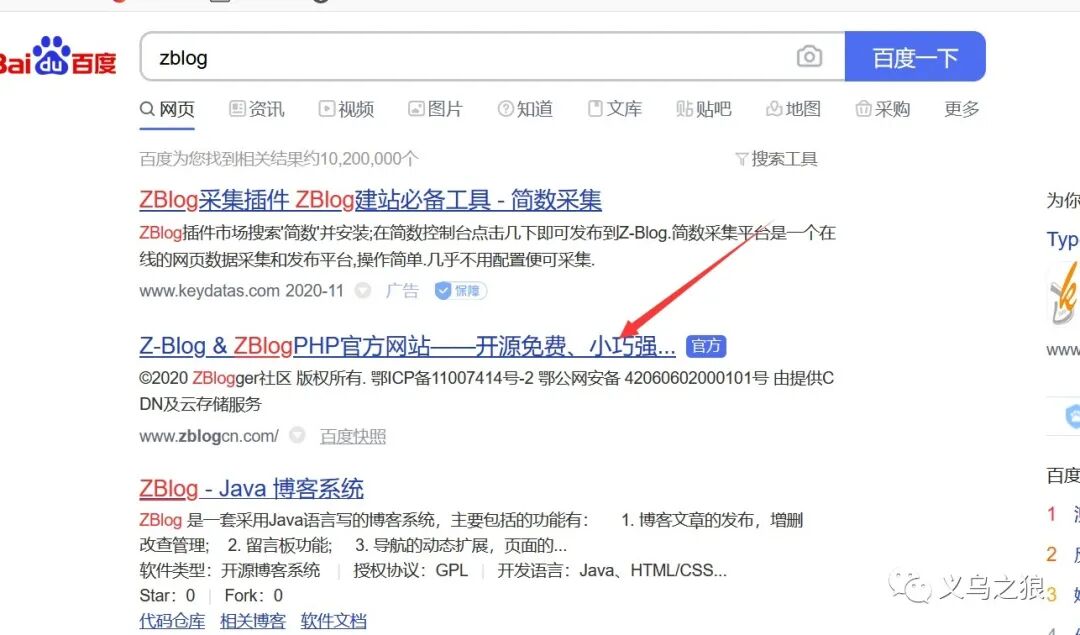Click the 官方 badge on the ZBlogPHP result
The width and height of the screenshot is (1080, 635).
pos(705,345)
